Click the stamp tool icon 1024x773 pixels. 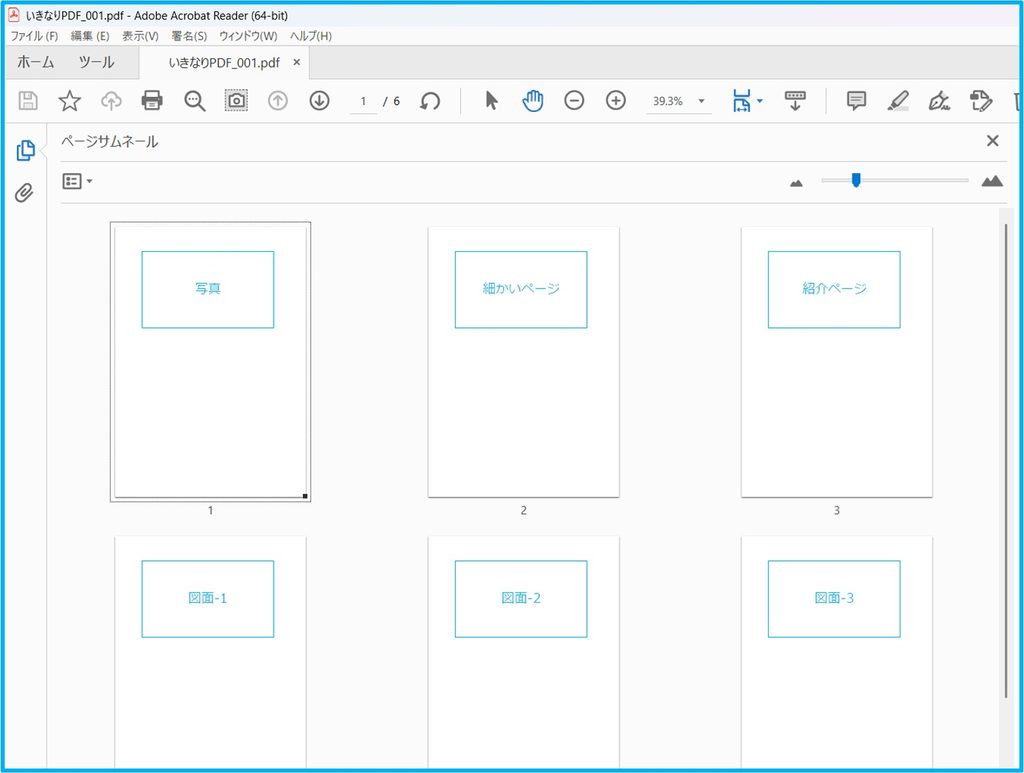[981, 101]
